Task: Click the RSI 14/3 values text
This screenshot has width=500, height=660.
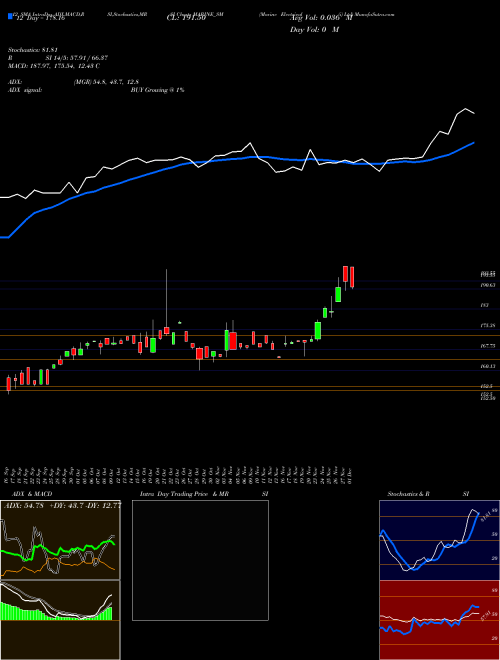Action: [x=77, y=58]
